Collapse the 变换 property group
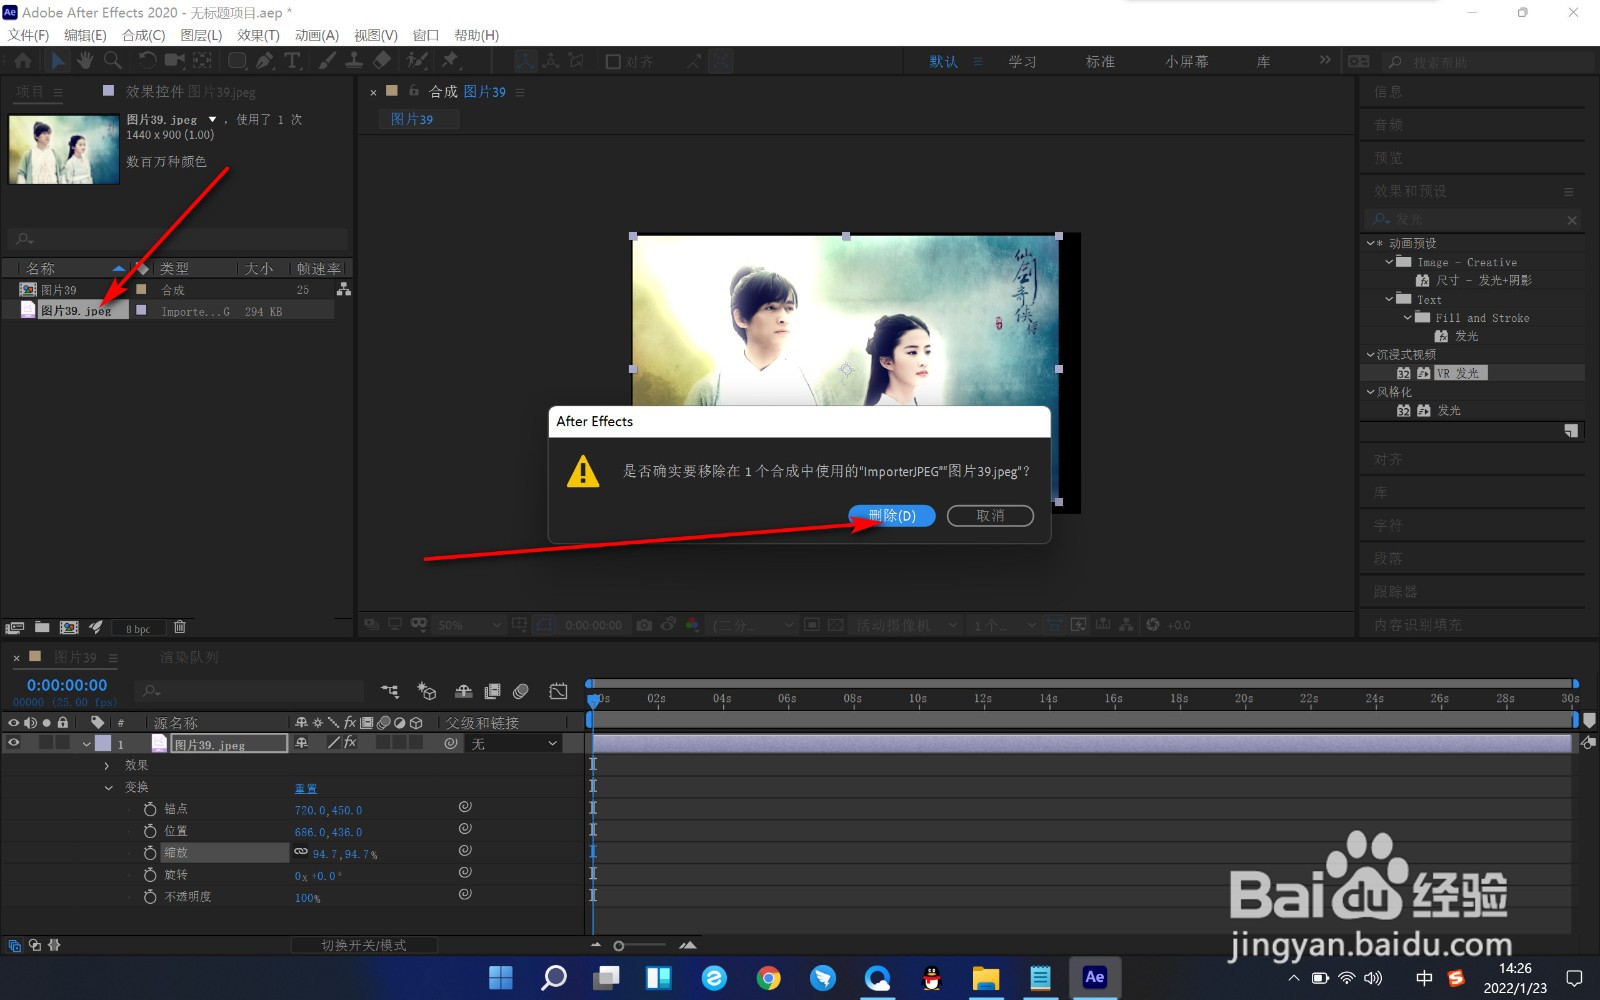 [108, 788]
